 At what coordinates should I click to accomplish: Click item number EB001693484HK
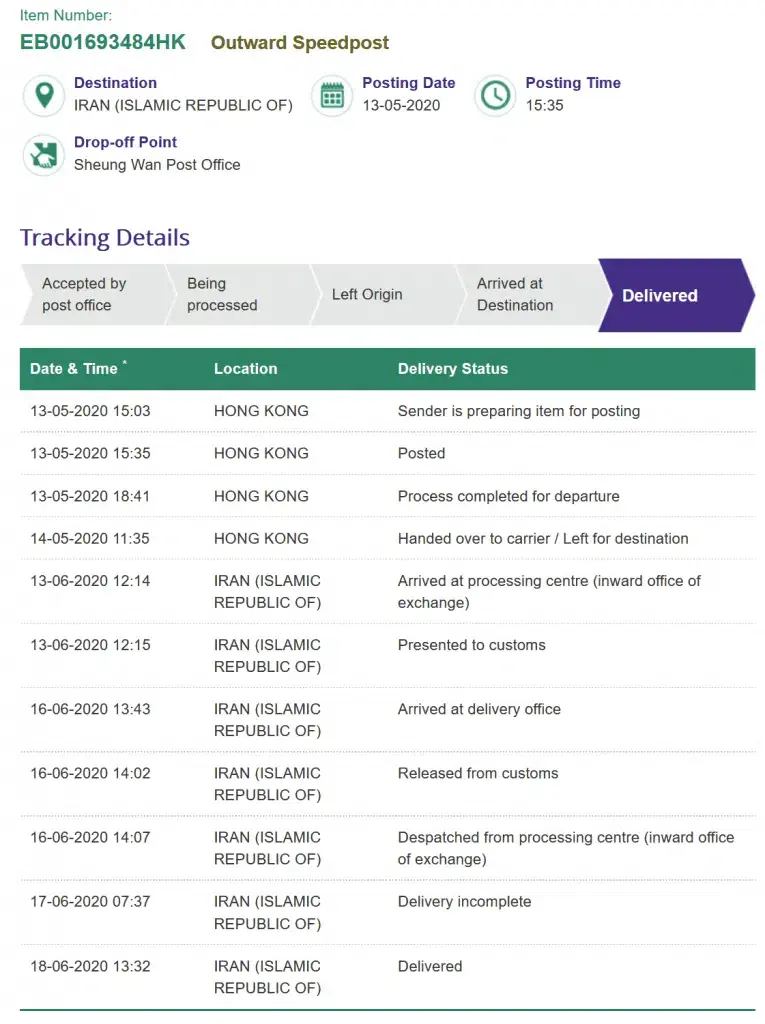coord(103,42)
